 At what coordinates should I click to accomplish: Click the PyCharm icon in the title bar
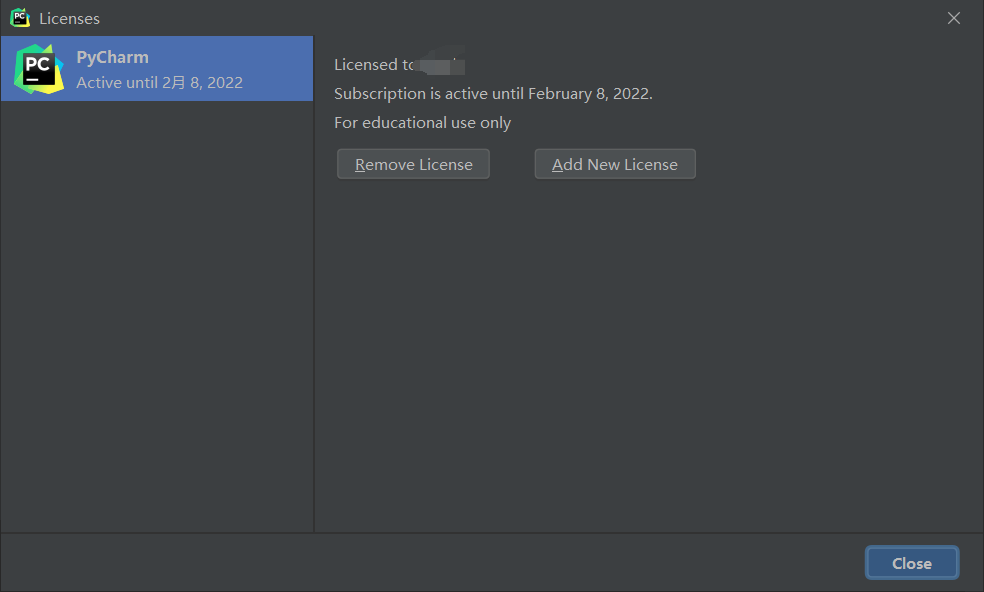tap(20, 18)
